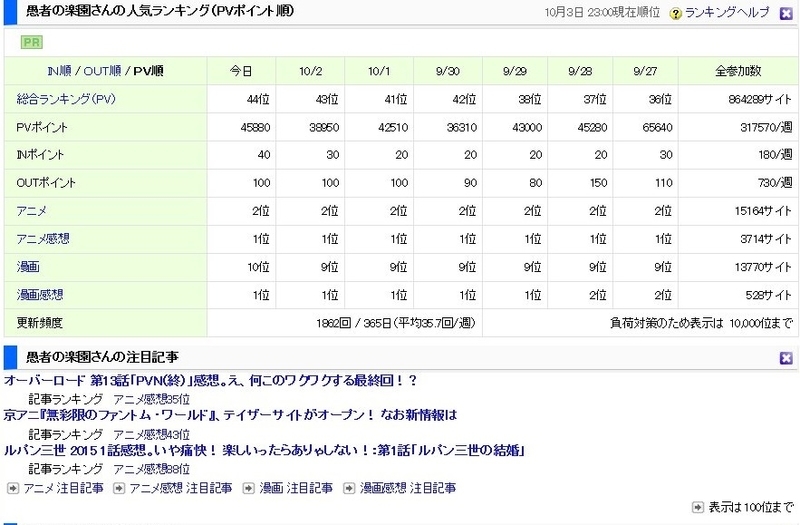The image size is (800, 525).
Task: Click today's 漫画 rank 10位
Action: (259, 267)
